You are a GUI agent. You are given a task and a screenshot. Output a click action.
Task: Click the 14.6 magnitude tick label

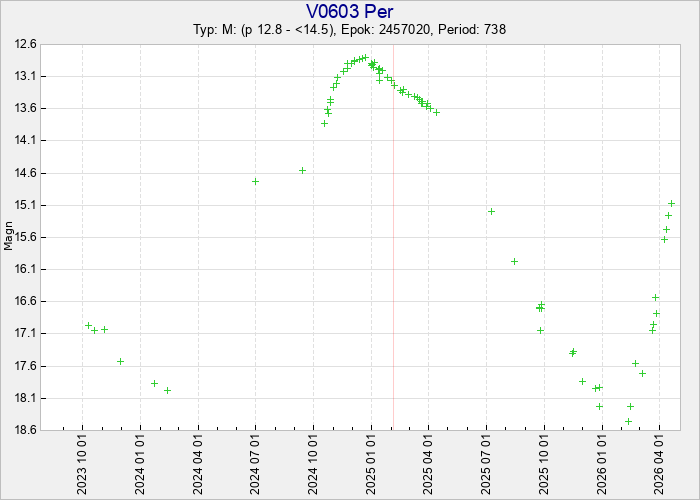[x=24, y=173]
